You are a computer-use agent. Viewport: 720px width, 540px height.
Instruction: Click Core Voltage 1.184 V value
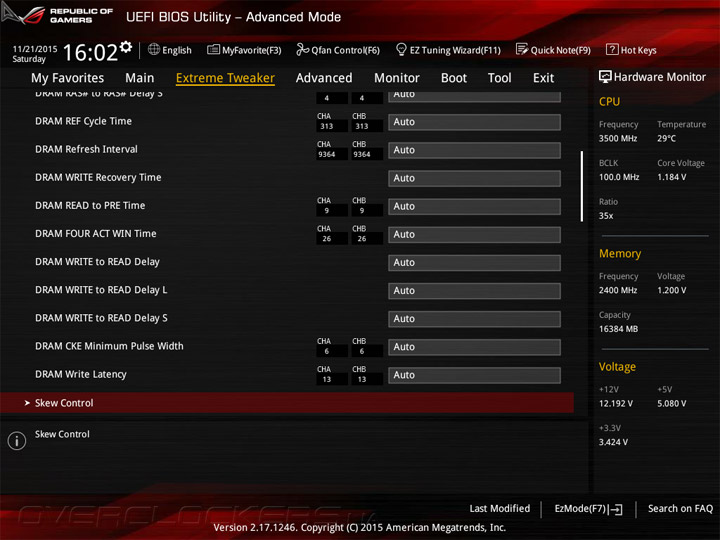[x=672, y=177]
